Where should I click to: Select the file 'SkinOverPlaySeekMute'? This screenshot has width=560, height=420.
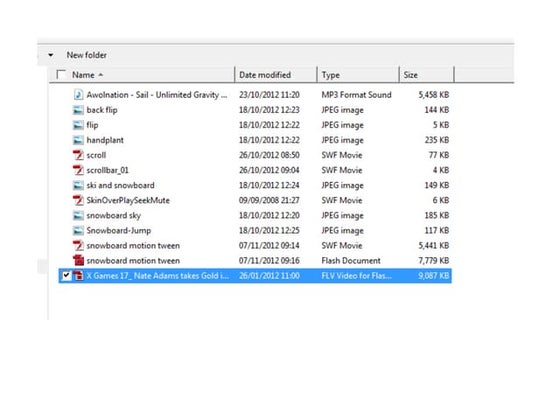pos(128,200)
